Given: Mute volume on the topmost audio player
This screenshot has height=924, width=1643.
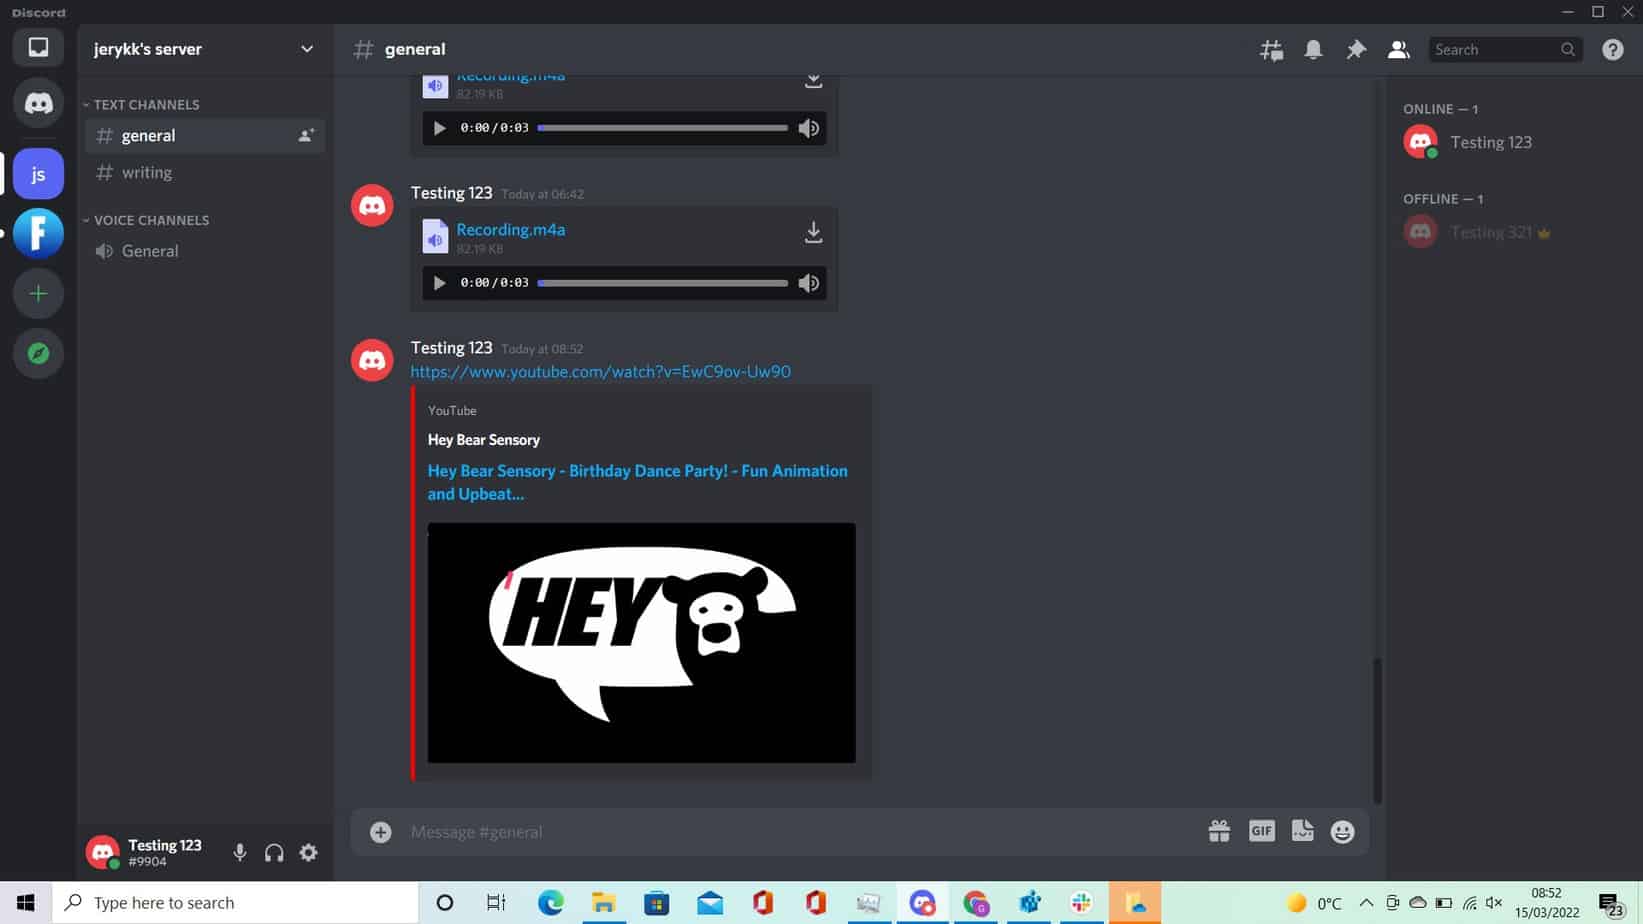Looking at the screenshot, I should (x=809, y=128).
